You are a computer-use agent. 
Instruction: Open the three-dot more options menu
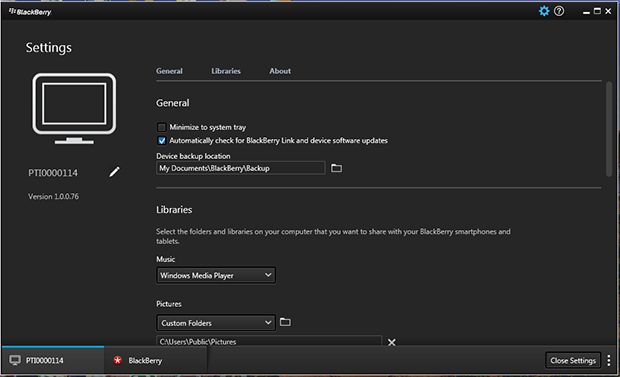tap(609, 360)
